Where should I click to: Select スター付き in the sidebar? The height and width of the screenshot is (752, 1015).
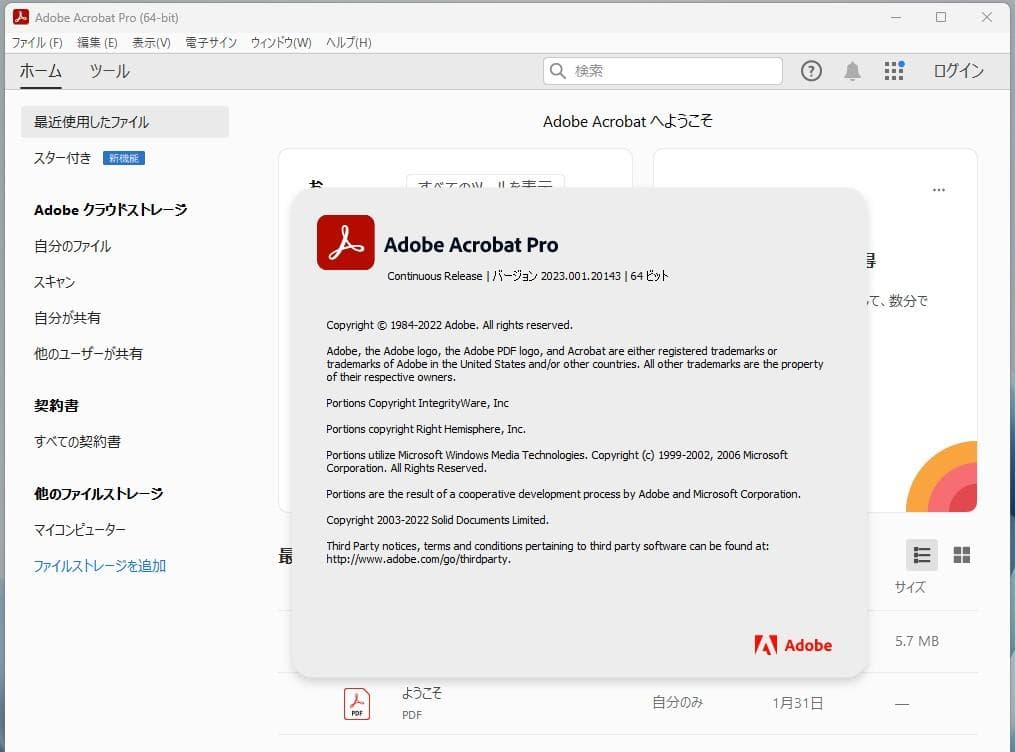pyautogui.click(x=61, y=158)
